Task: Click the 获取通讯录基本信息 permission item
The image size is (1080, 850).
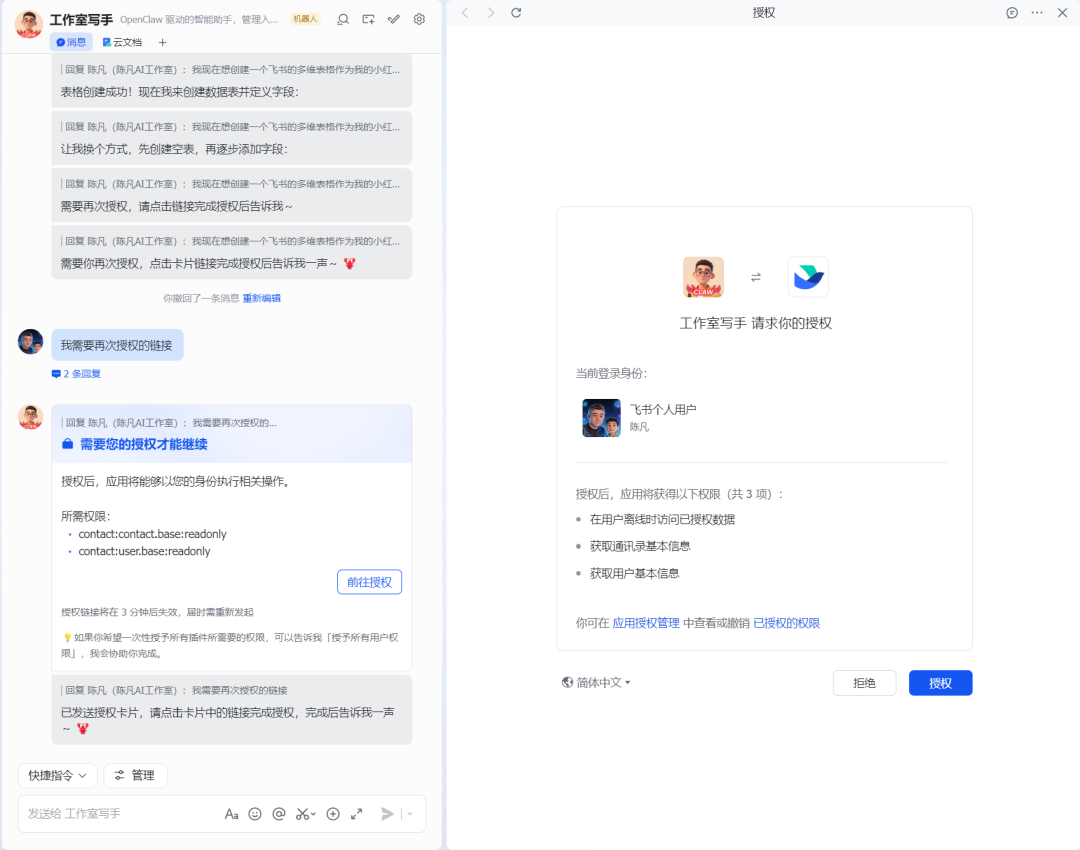Action: [640, 546]
